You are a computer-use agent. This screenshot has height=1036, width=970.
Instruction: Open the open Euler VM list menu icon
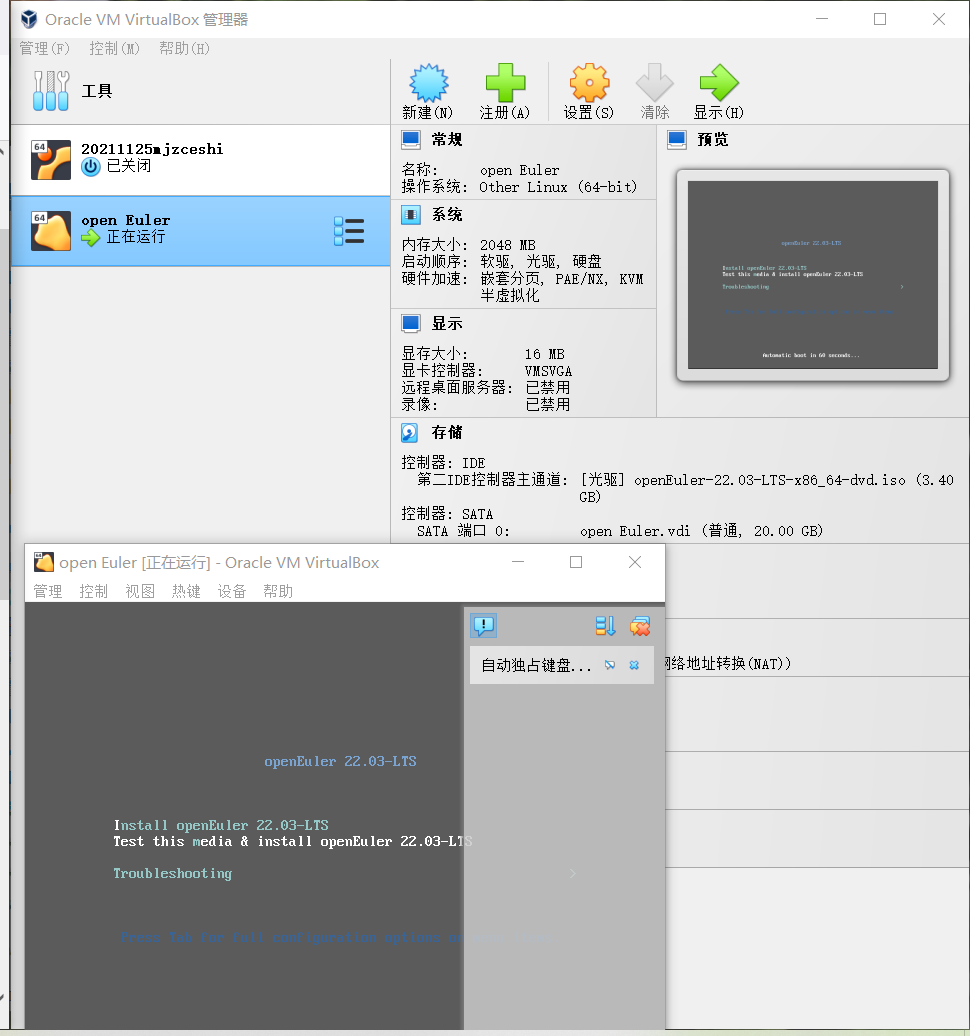click(x=349, y=231)
